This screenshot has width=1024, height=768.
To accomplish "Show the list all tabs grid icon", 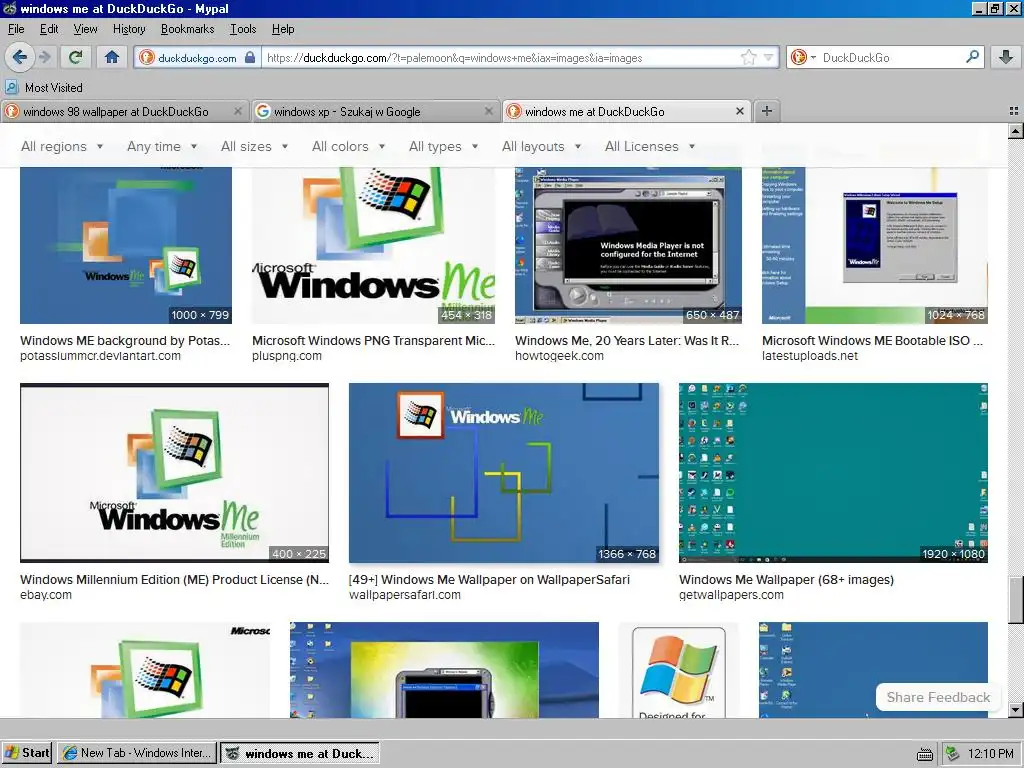I will point(1014,112).
